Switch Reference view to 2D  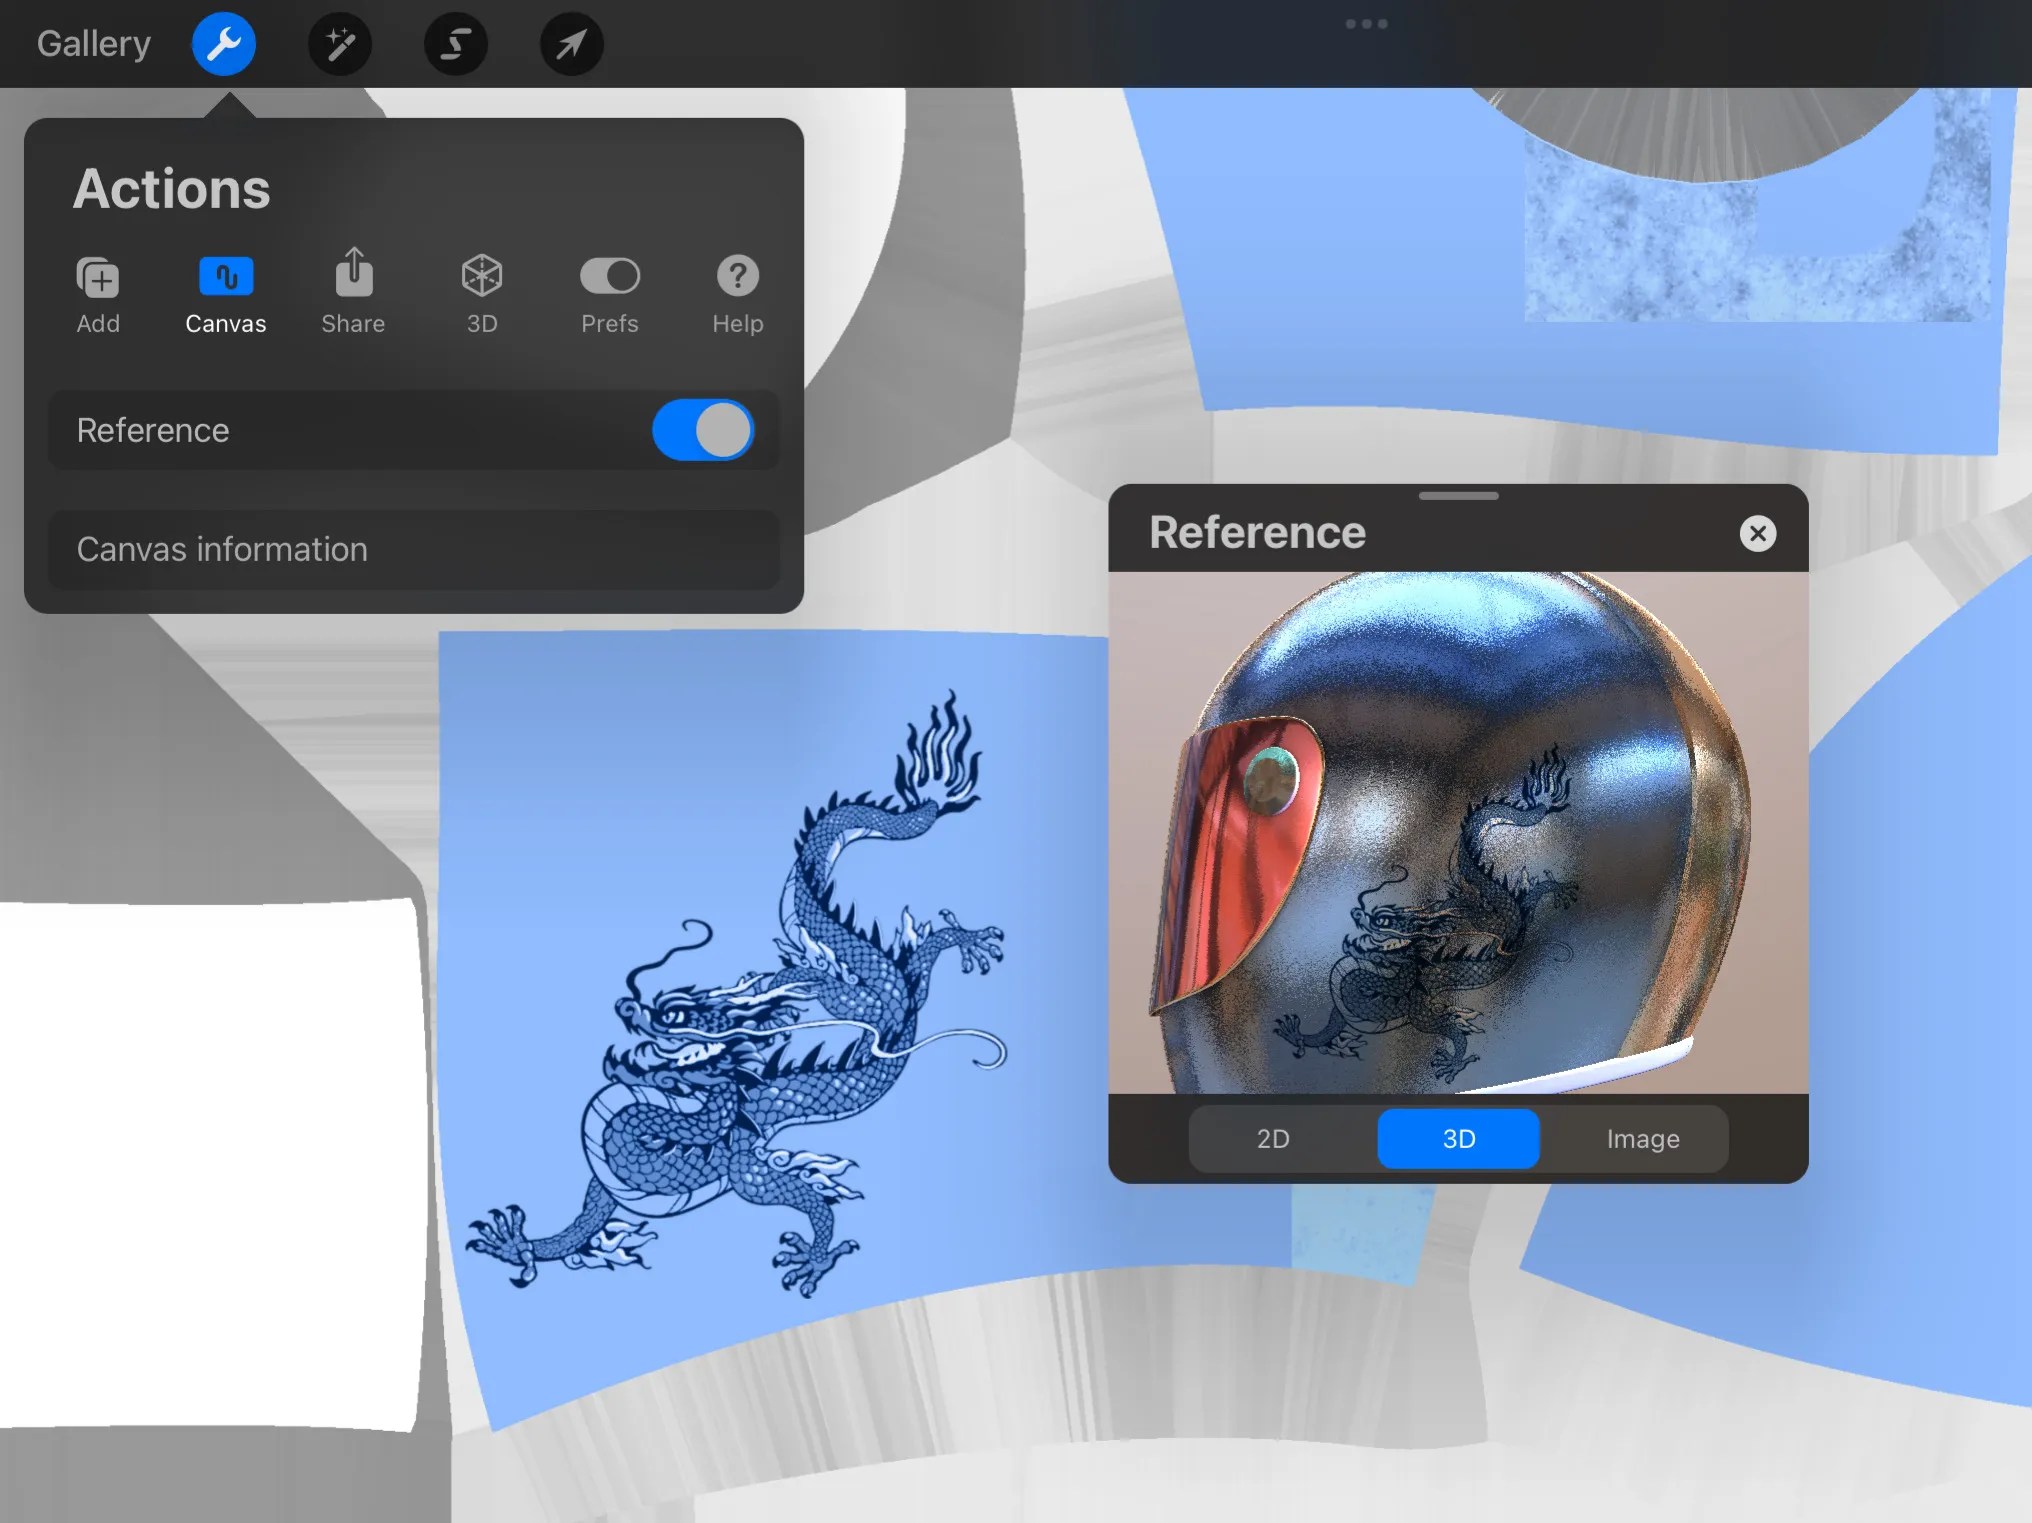(1274, 1139)
